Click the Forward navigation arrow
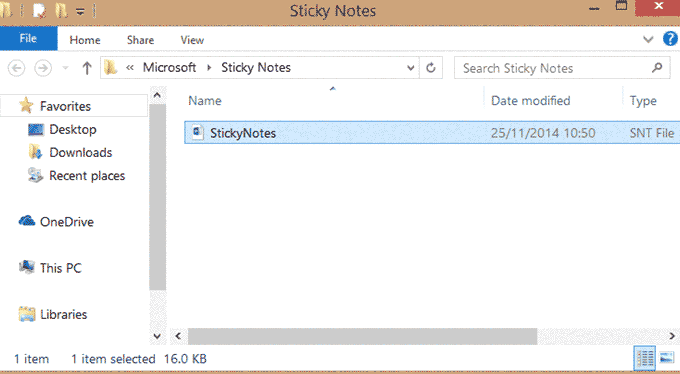The image size is (680, 374). pos(43,68)
